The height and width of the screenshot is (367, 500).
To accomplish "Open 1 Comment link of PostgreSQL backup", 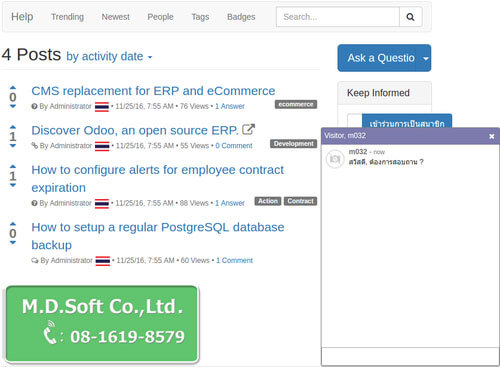I will tap(235, 260).
